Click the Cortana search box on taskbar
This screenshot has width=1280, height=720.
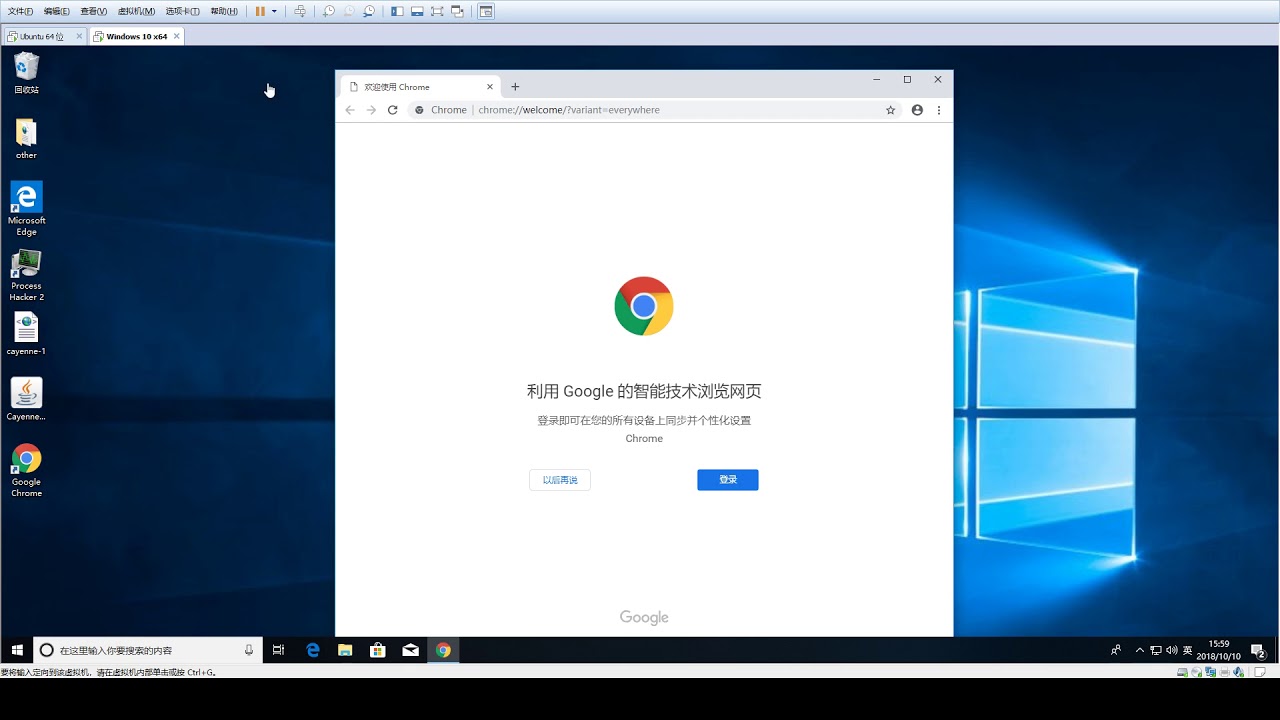pos(148,650)
